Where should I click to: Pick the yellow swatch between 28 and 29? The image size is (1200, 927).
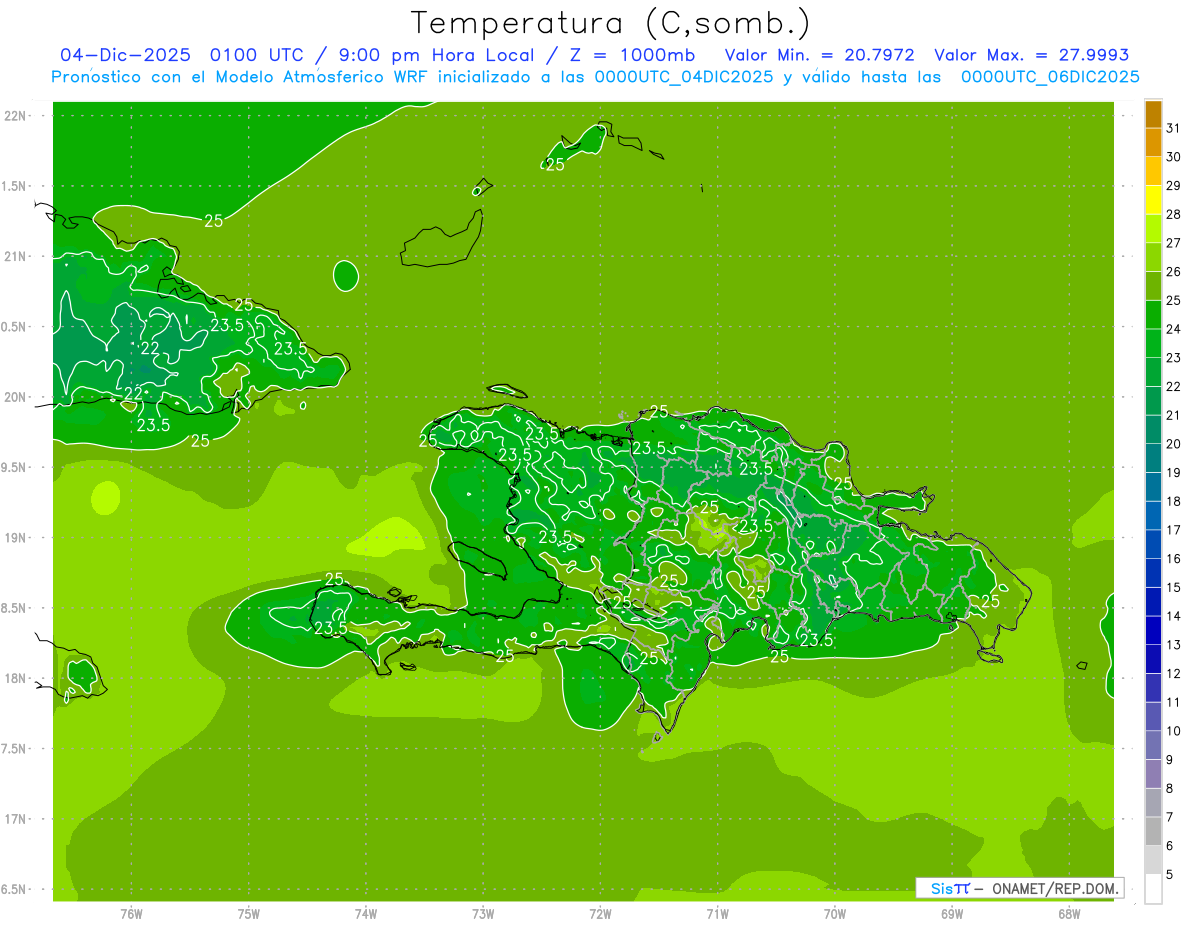point(1153,200)
